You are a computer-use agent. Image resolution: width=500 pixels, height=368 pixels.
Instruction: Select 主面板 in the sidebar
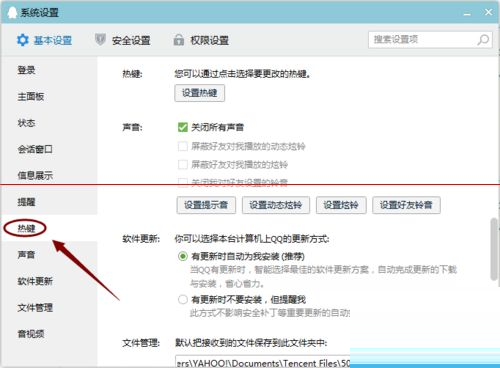coord(31,97)
